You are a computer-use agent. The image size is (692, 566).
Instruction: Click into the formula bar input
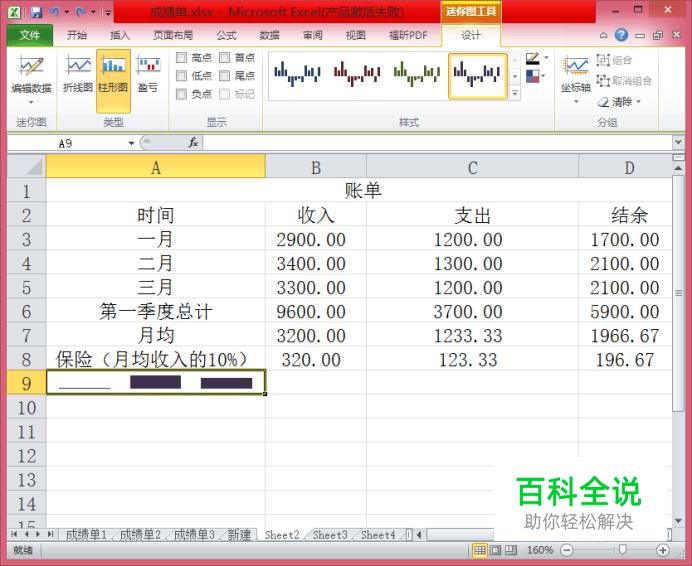(437, 143)
